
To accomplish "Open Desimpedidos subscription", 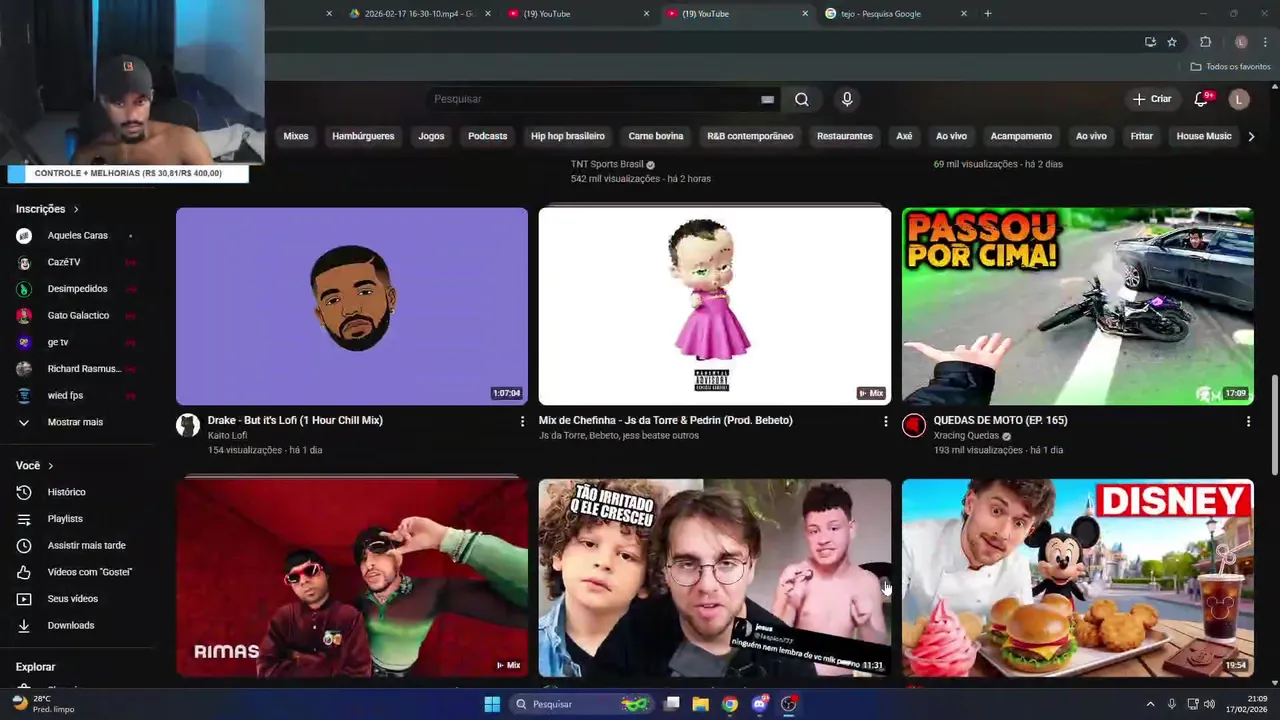I will [x=76, y=289].
